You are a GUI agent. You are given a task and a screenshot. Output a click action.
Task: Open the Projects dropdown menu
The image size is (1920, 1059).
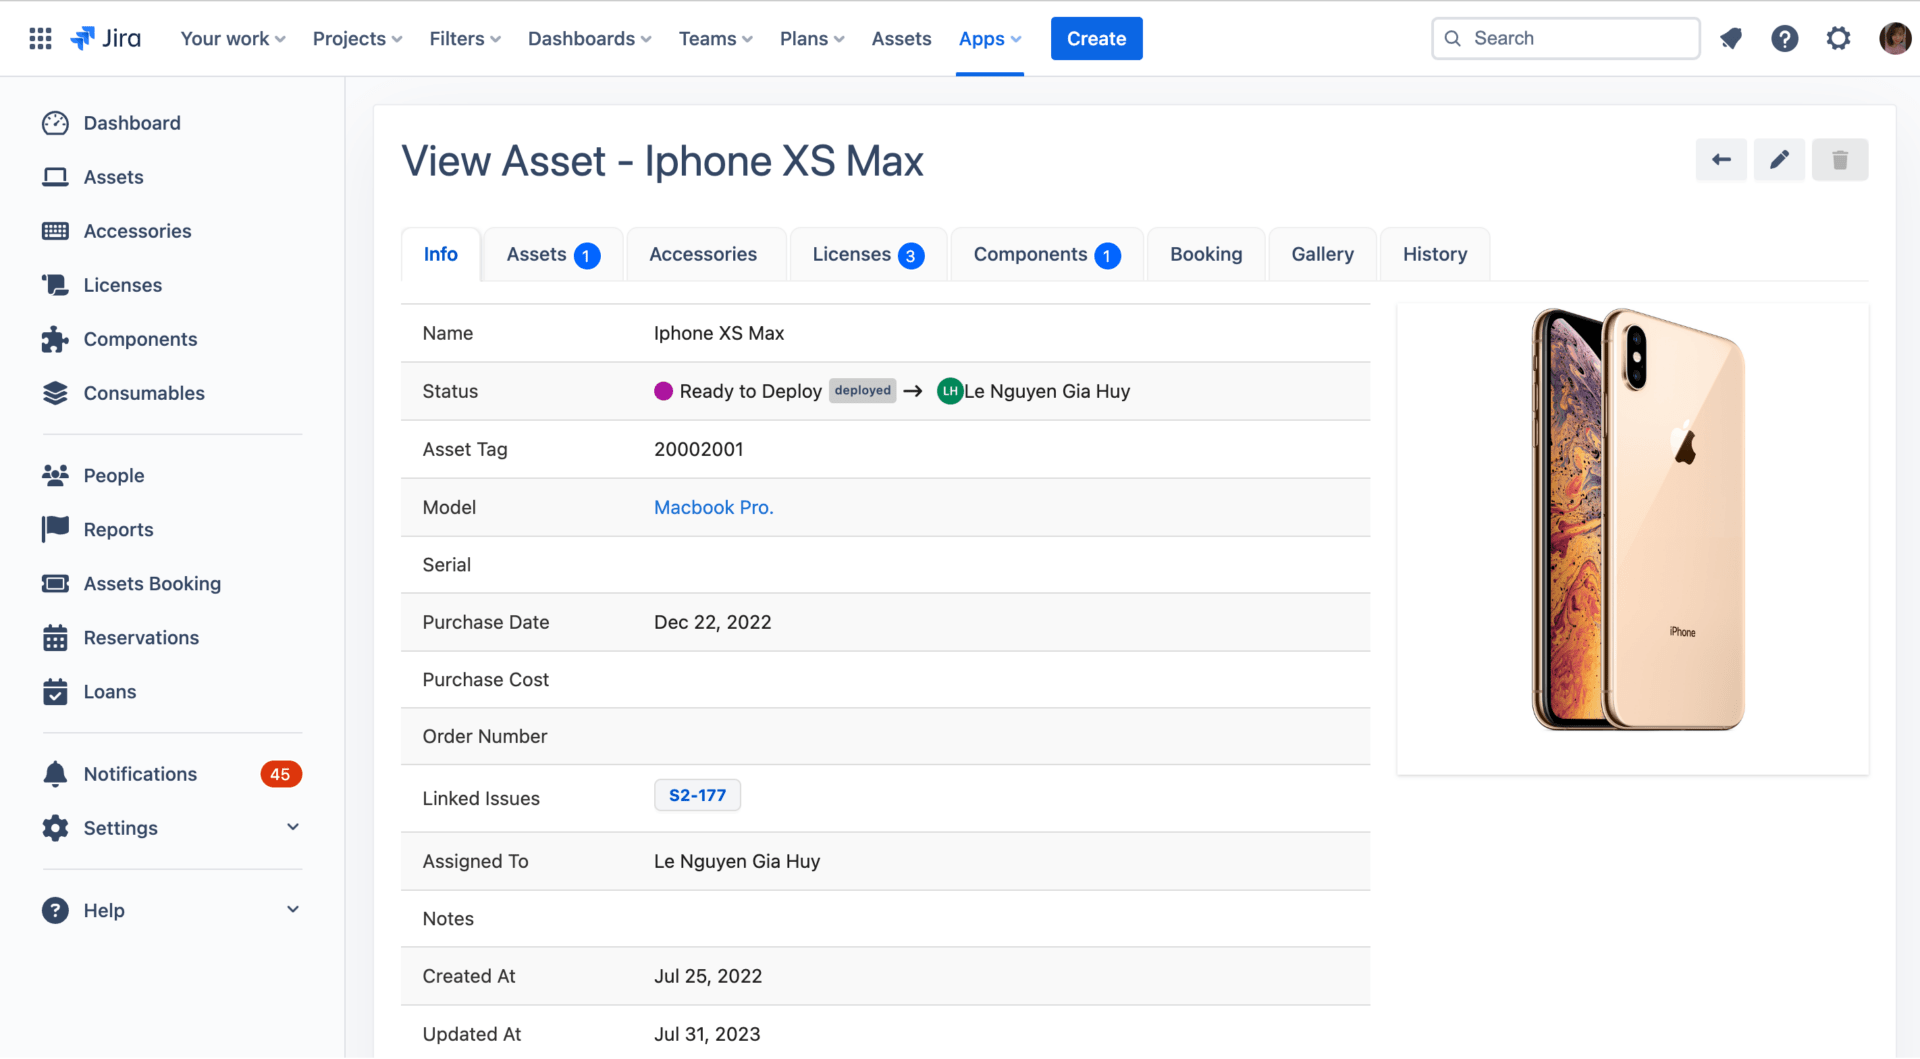tap(357, 38)
